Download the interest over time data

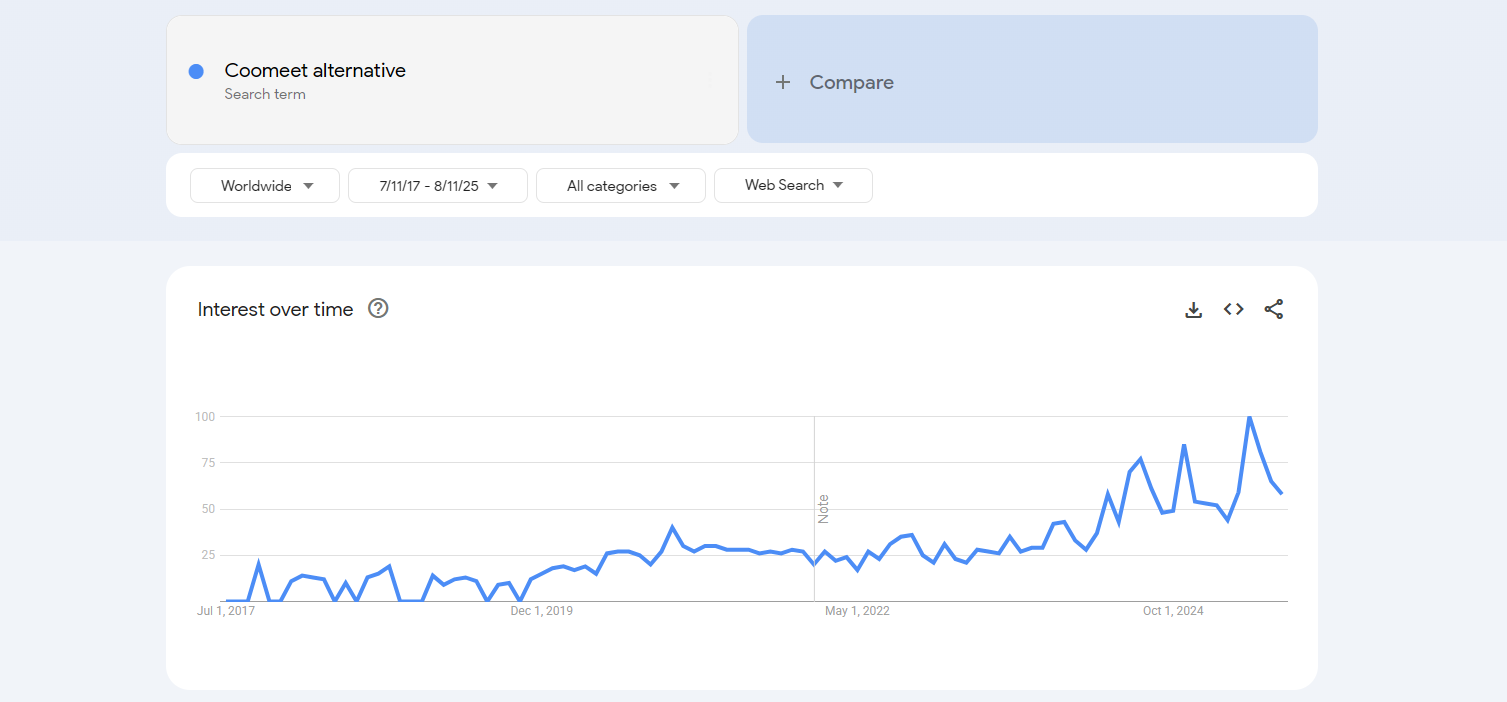tap(1193, 310)
